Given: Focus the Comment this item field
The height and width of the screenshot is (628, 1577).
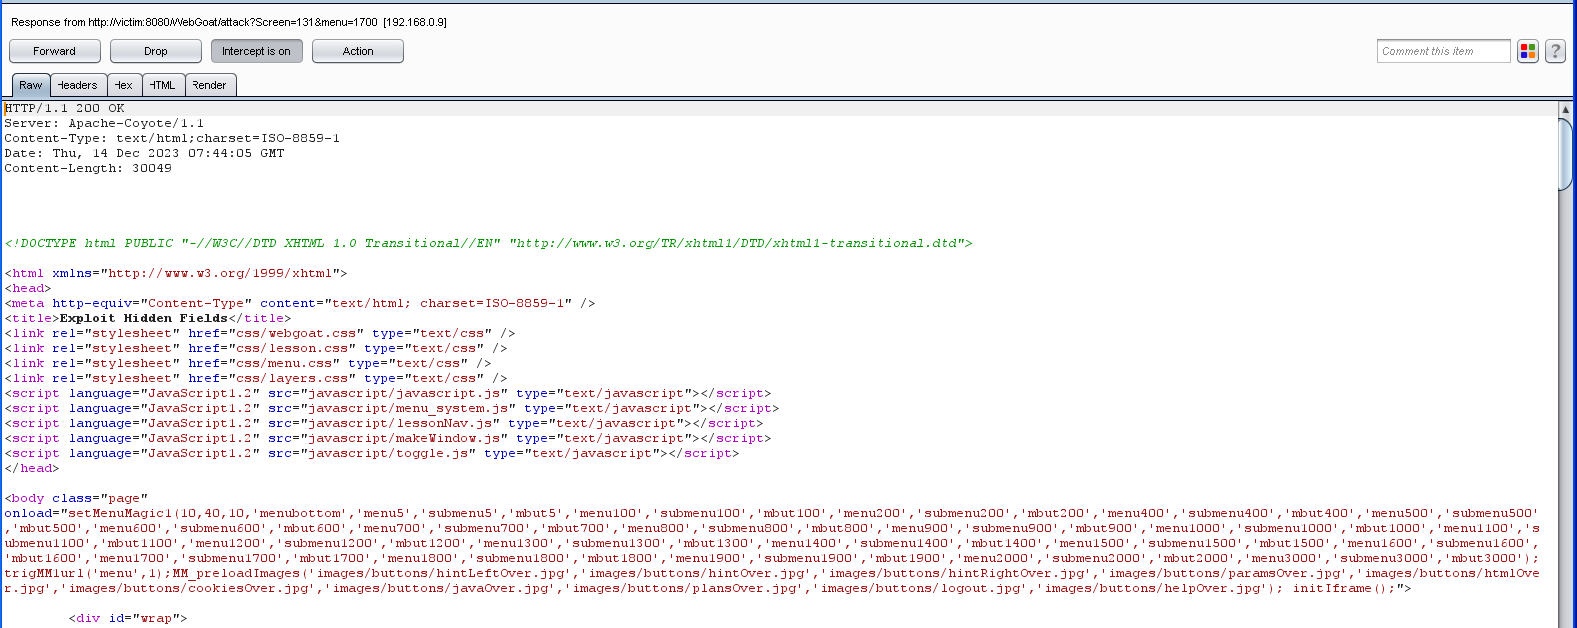Looking at the screenshot, I should click(x=1443, y=51).
